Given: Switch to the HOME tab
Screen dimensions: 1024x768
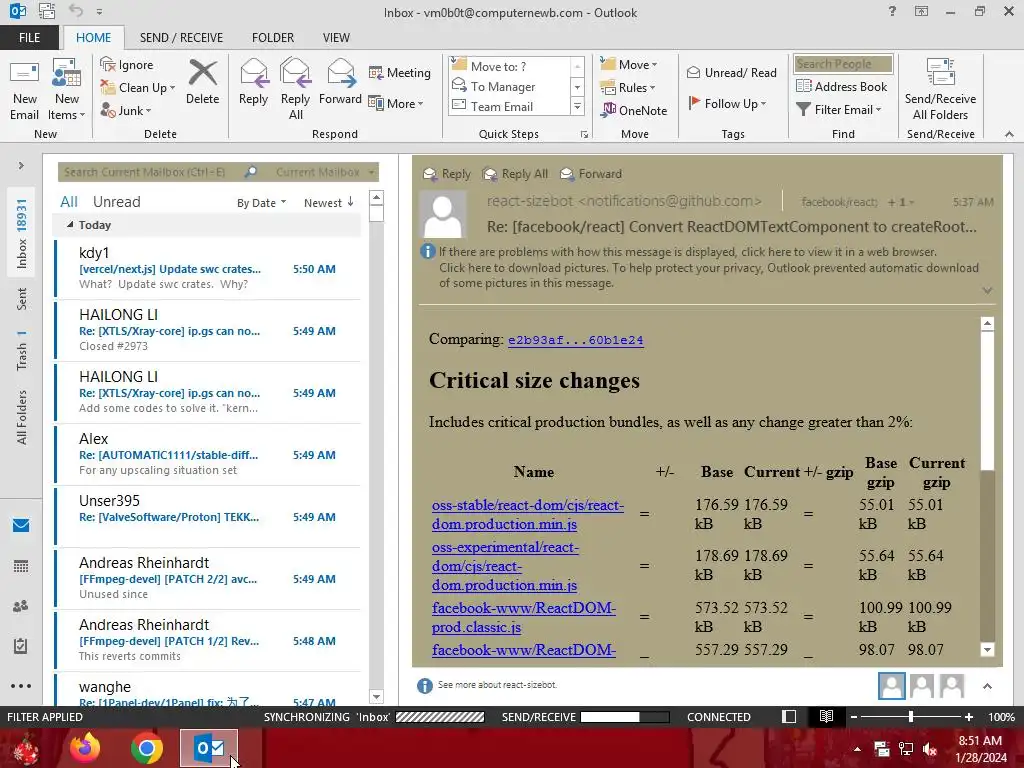Looking at the screenshot, I should (93, 37).
